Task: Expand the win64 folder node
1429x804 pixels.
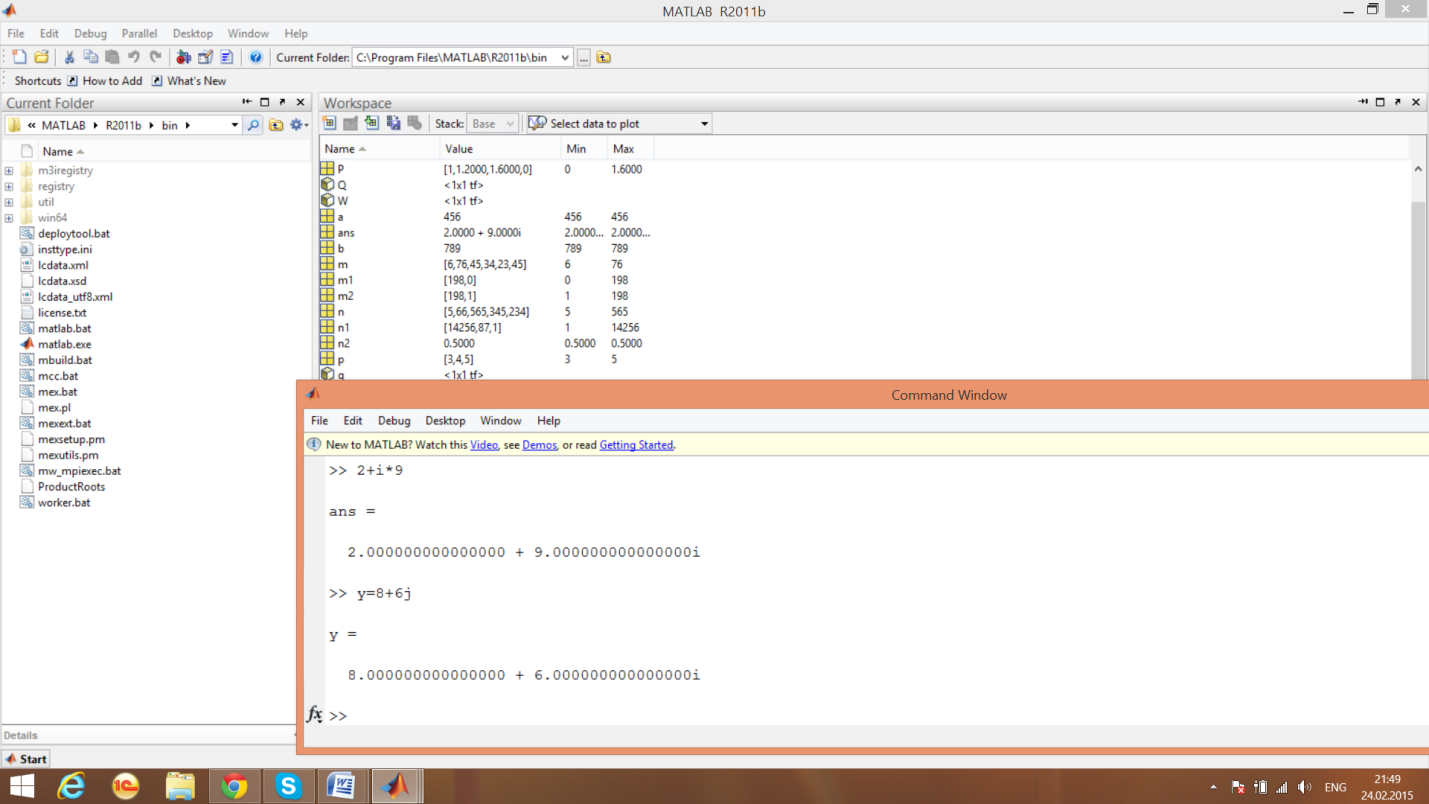Action: [x=9, y=218]
